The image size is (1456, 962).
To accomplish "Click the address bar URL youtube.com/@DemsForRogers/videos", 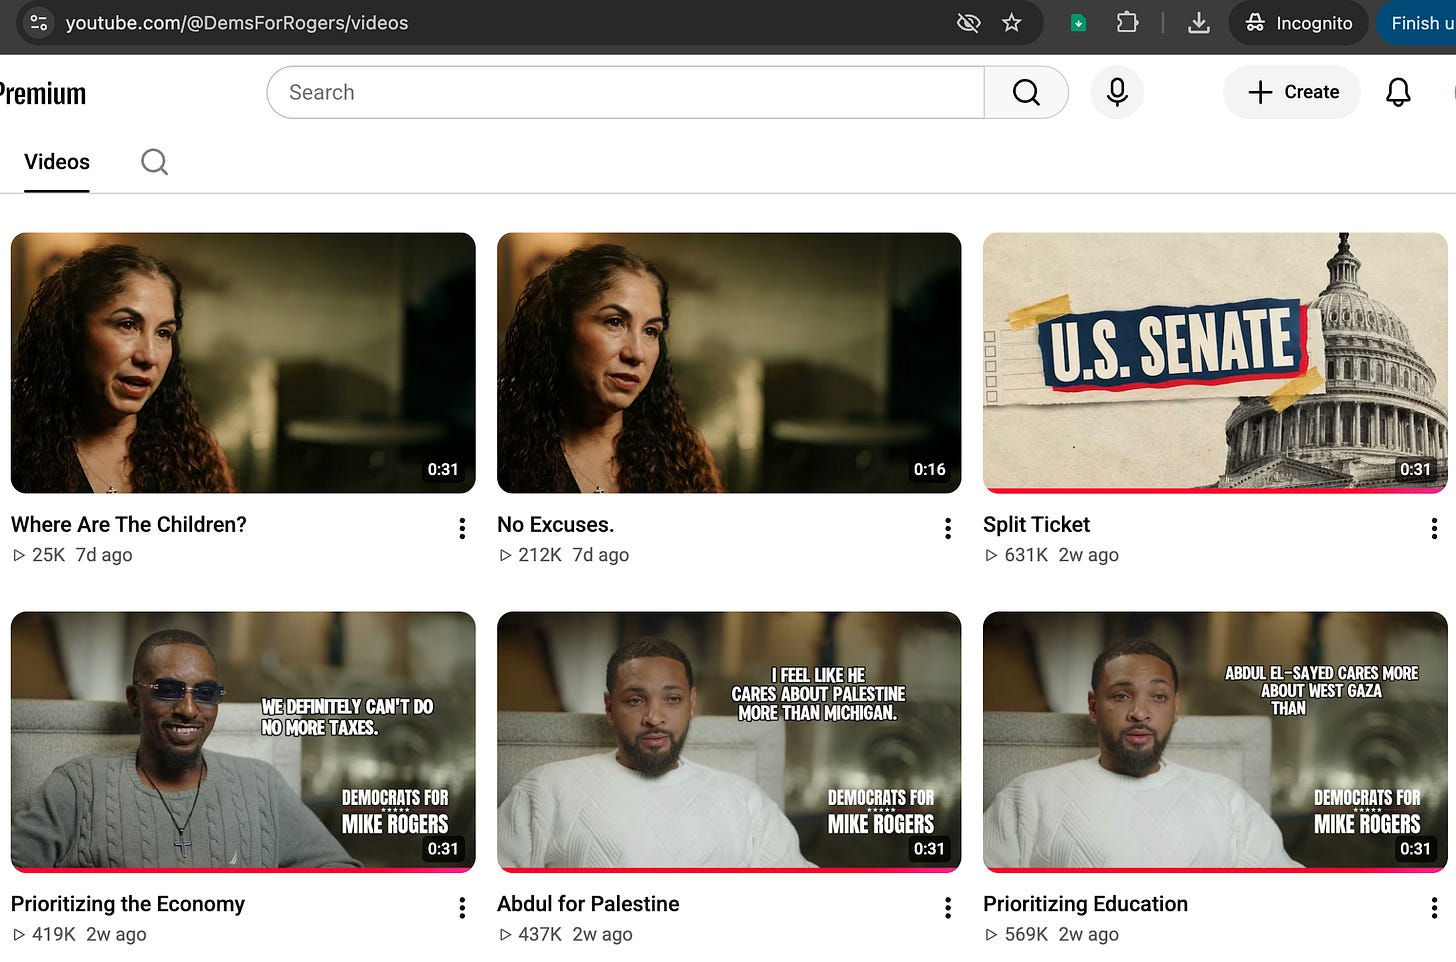I will [237, 22].
